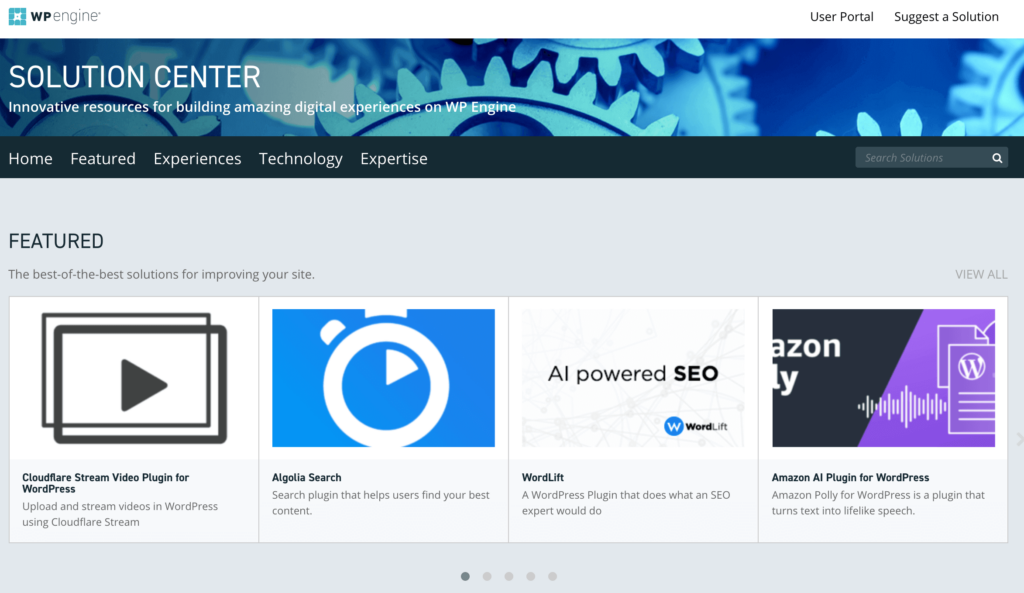Click the search magnifying glass icon
Viewport: 1024px width, 593px height.
click(996, 157)
